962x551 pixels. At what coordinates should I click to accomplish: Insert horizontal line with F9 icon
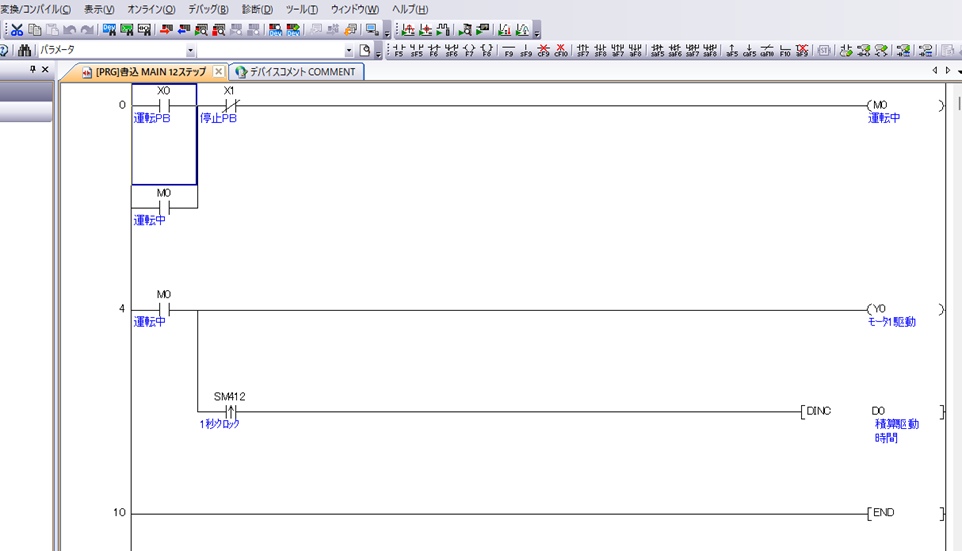(x=509, y=50)
